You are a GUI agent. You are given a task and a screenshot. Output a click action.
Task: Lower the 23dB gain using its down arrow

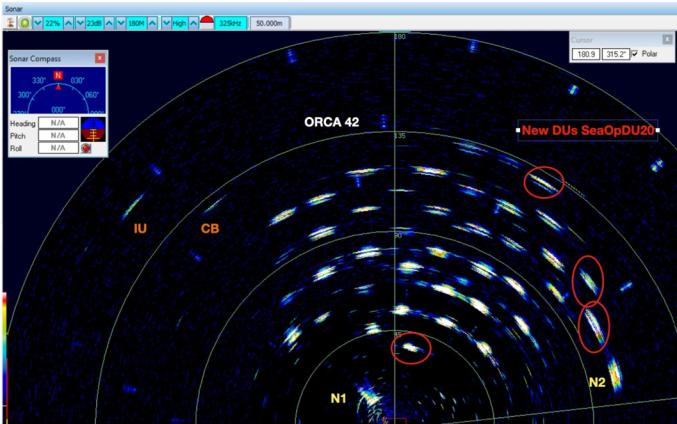point(80,23)
